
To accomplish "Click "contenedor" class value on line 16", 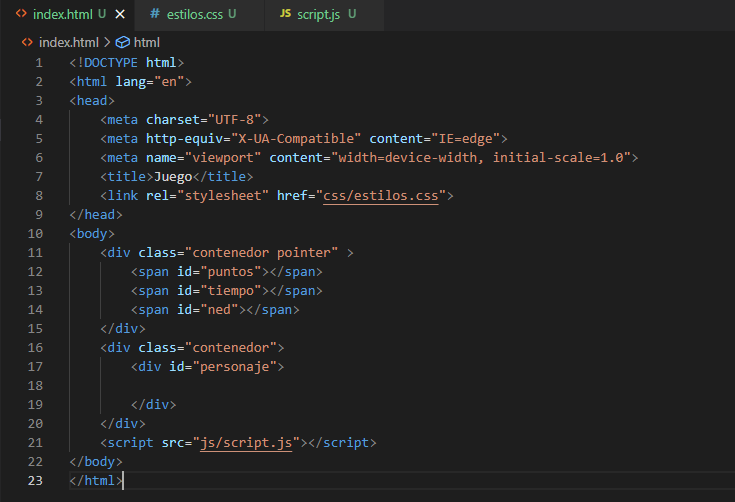I will tap(231, 348).
